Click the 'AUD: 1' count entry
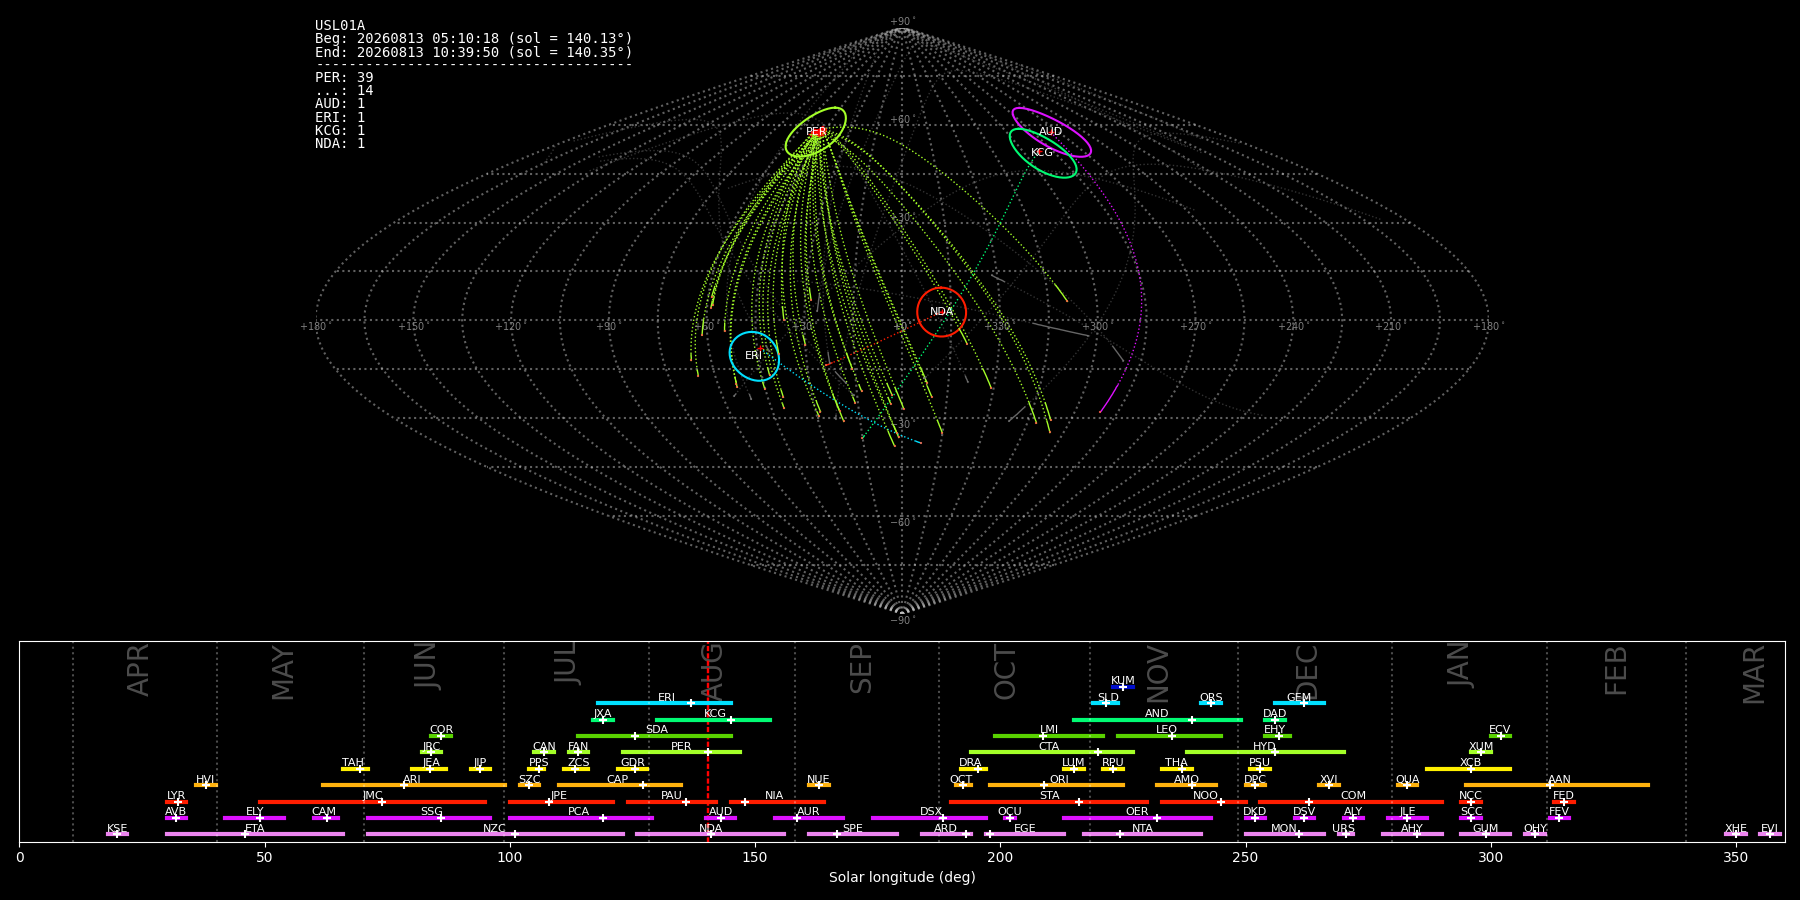The width and height of the screenshot is (1800, 900). (x=340, y=103)
